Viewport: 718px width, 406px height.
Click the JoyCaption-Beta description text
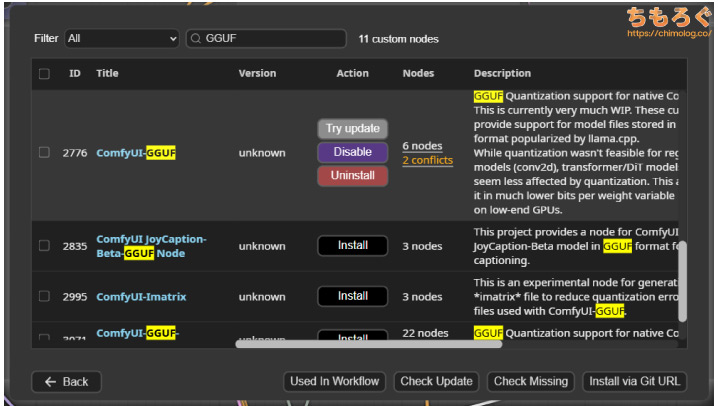click(x=576, y=246)
